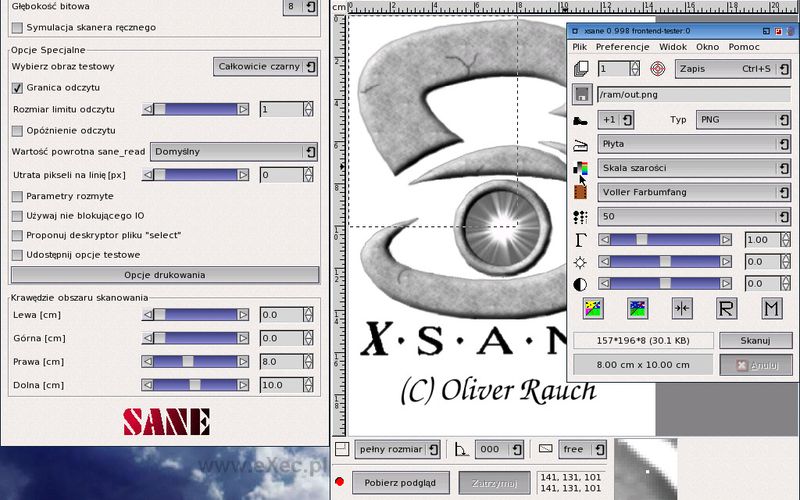
Task: Open the resolution 50 dropdown
Action: tap(694, 216)
